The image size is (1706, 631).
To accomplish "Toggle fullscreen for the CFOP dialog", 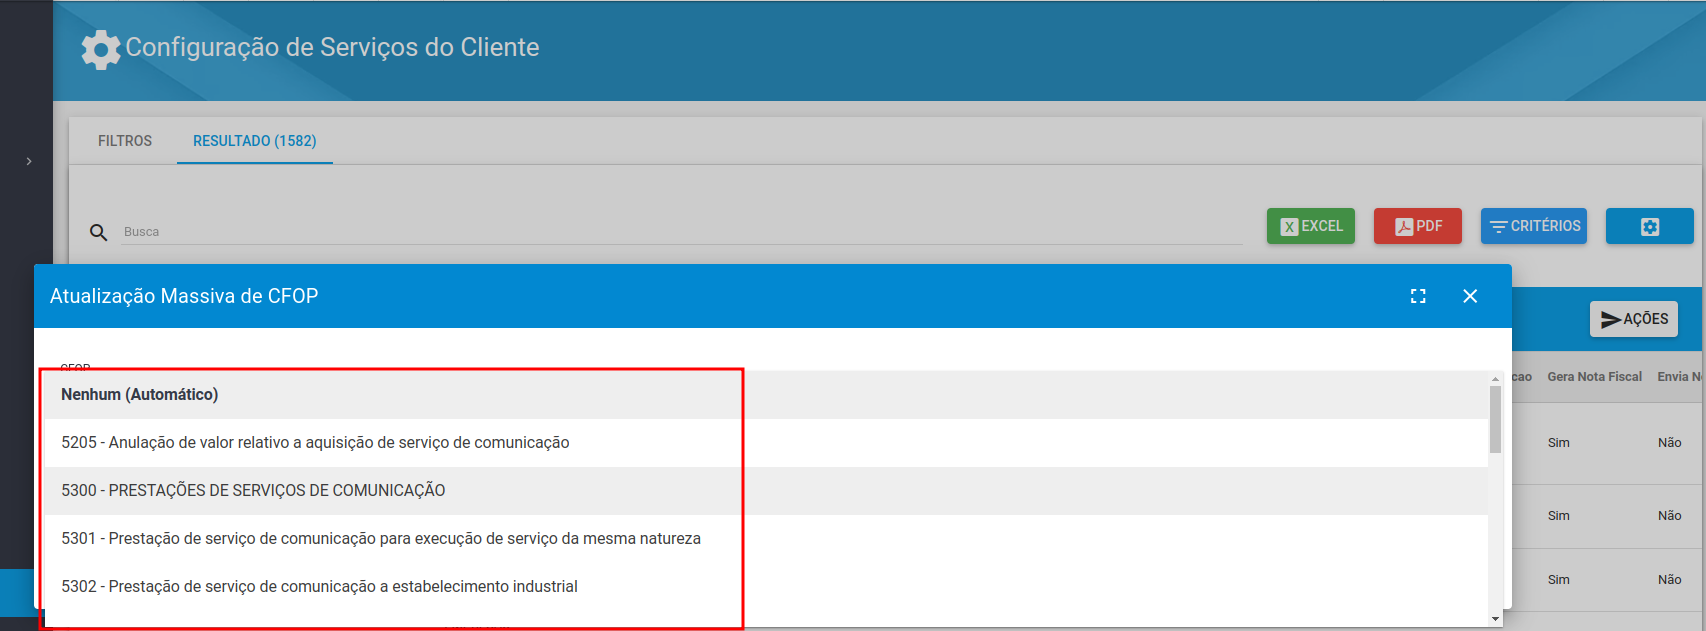I will point(1418,296).
